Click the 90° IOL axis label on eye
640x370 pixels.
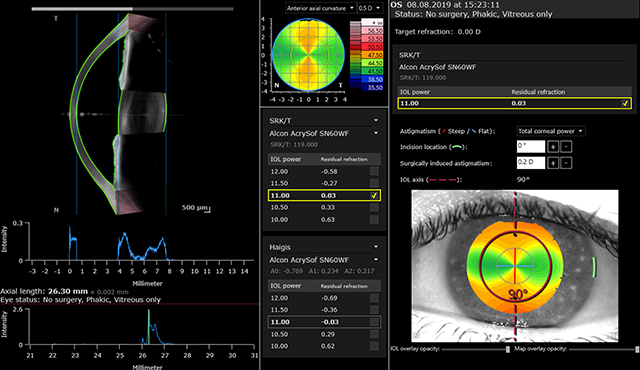coord(518,294)
